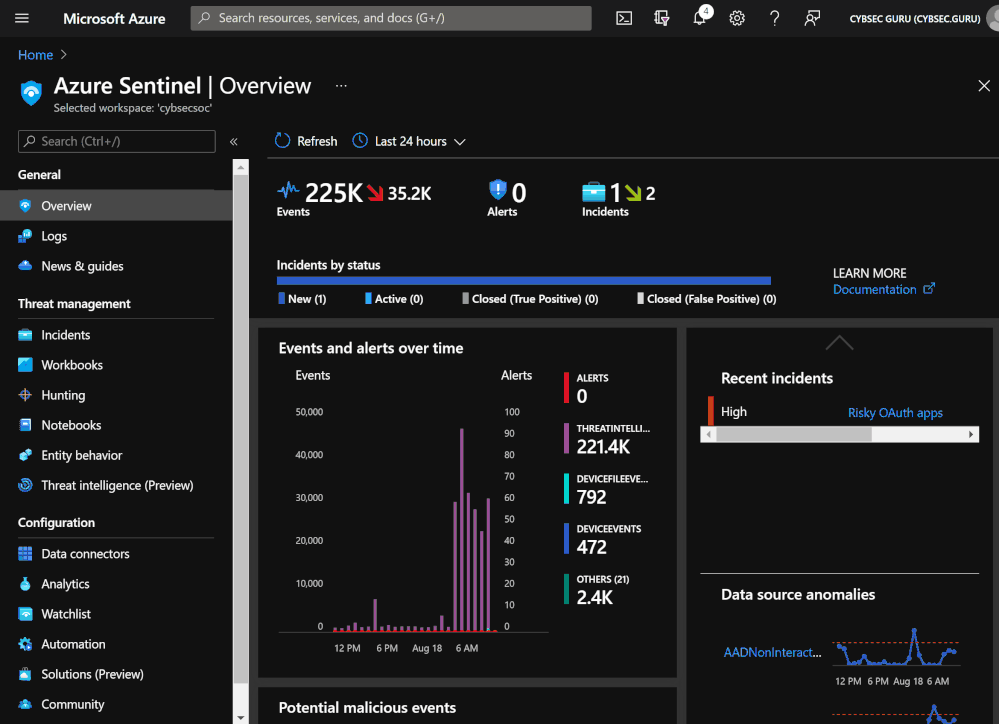The width and height of the screenshot is (999, 724).
Task: Click the News & guides cloud icon
Action: [x=25, y=266]
